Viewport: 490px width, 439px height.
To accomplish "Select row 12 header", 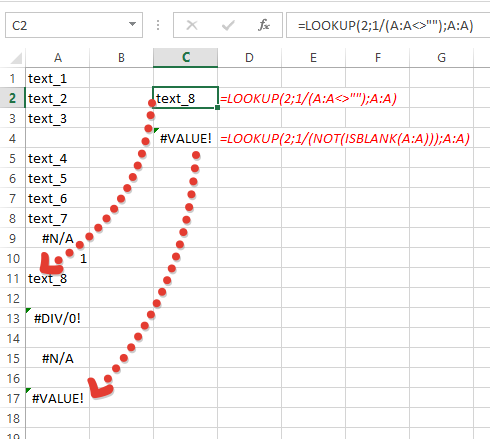I will [x=13, y=298].
